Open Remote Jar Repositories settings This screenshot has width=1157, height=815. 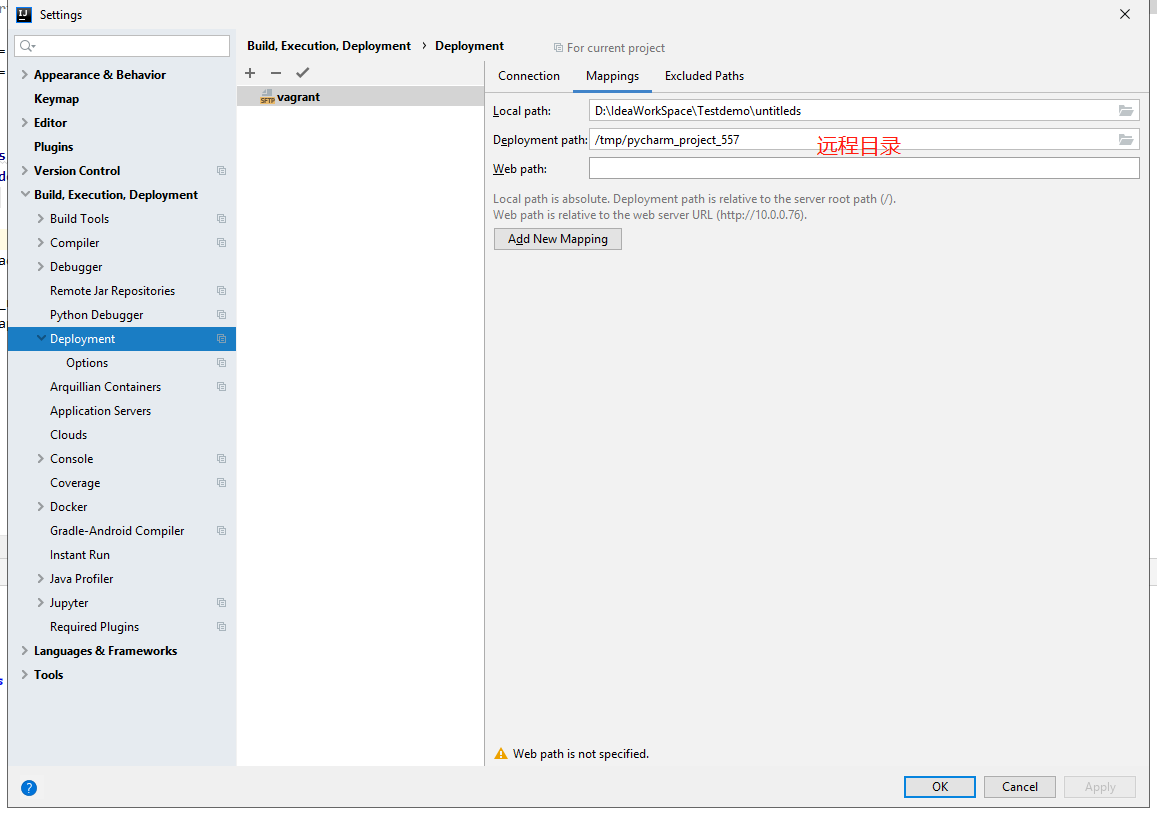[112, 291]
